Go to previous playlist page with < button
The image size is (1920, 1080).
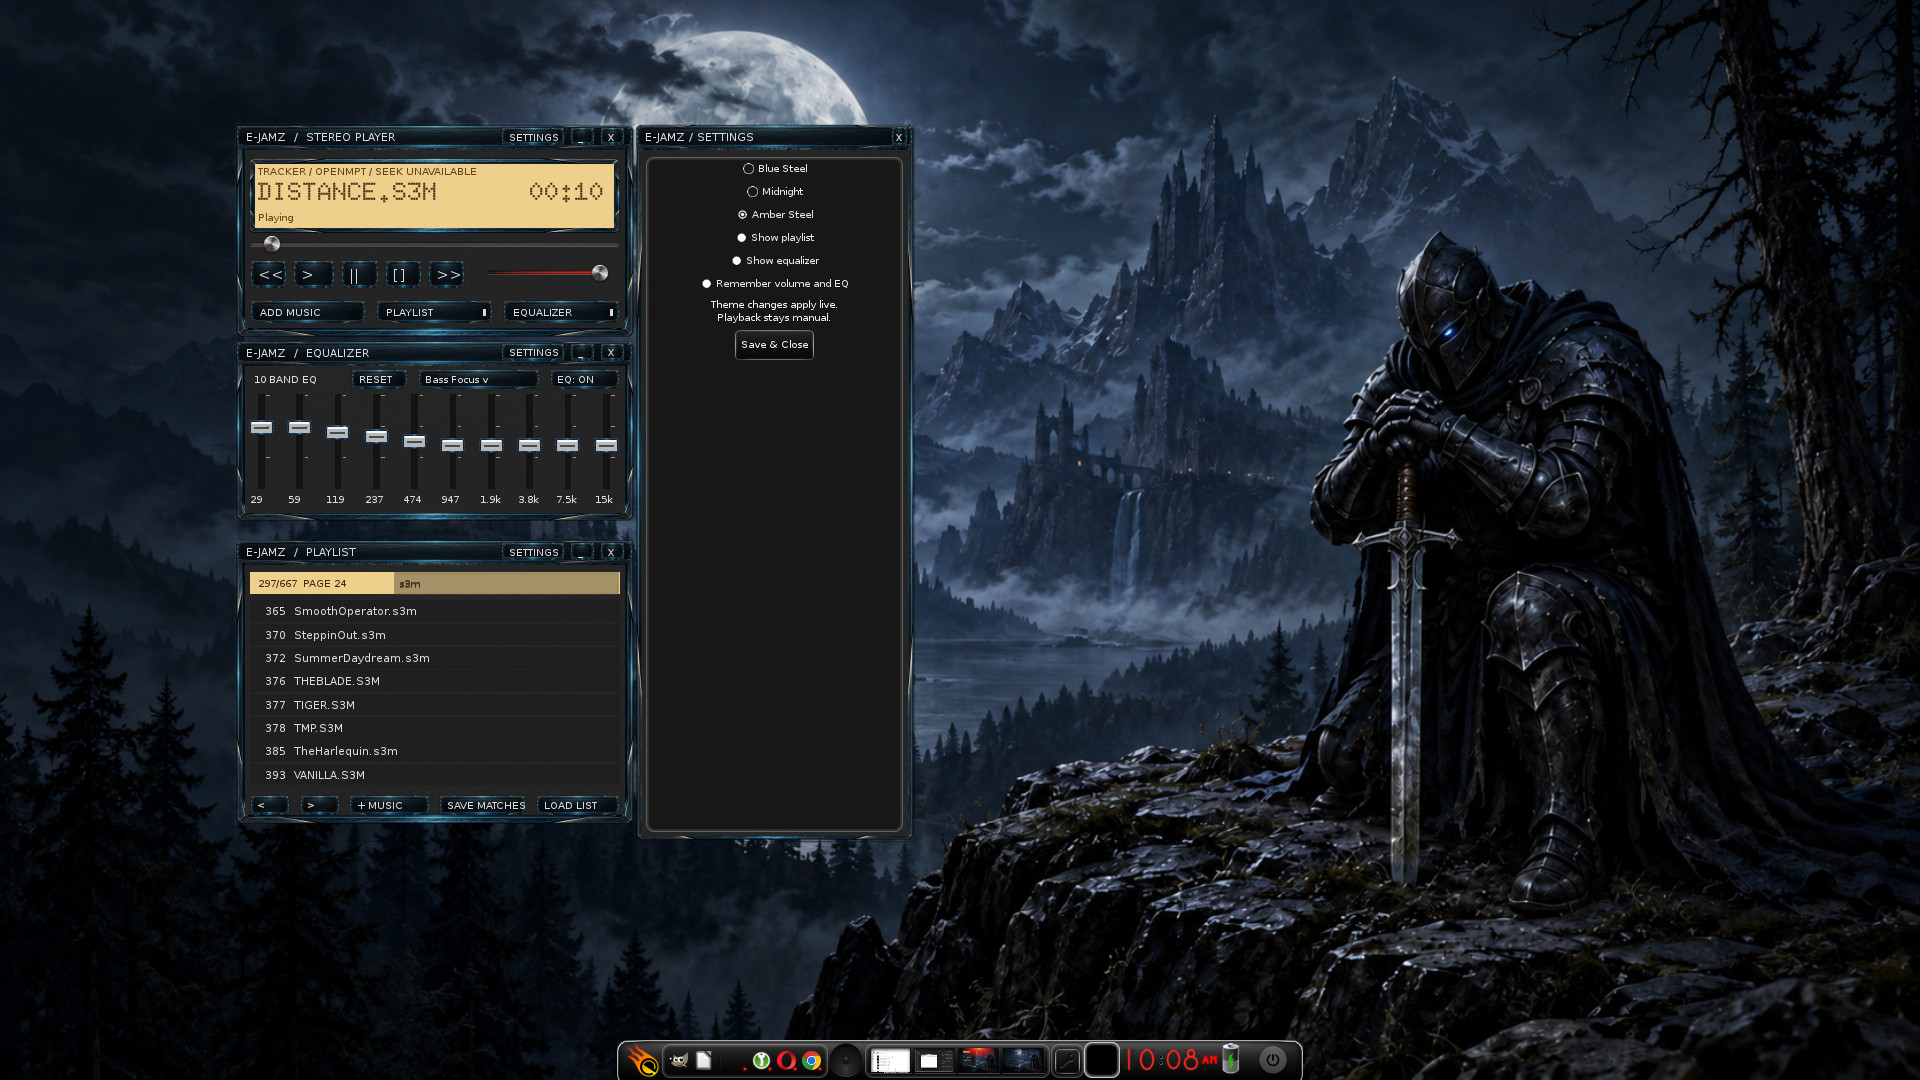[269, 806]
